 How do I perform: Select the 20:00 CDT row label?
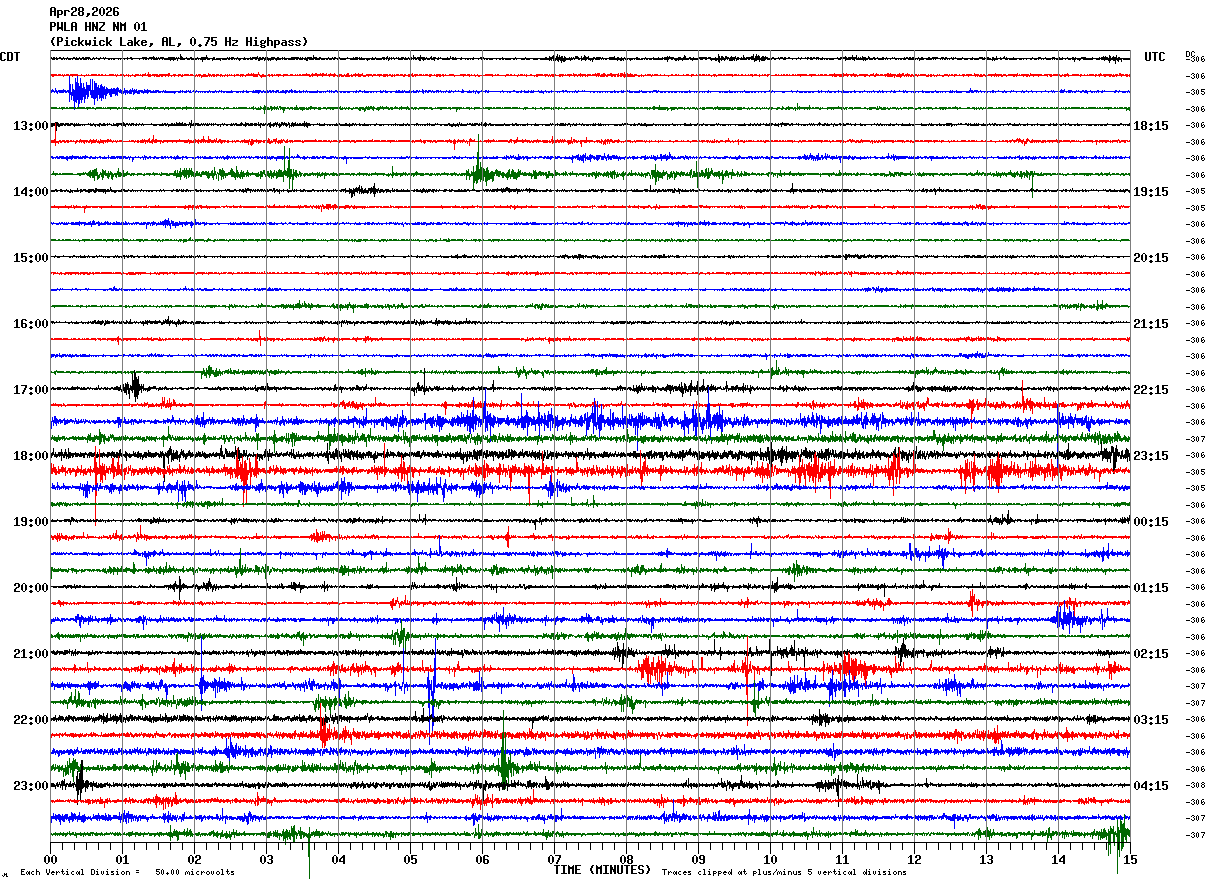[x=31, y=588]
